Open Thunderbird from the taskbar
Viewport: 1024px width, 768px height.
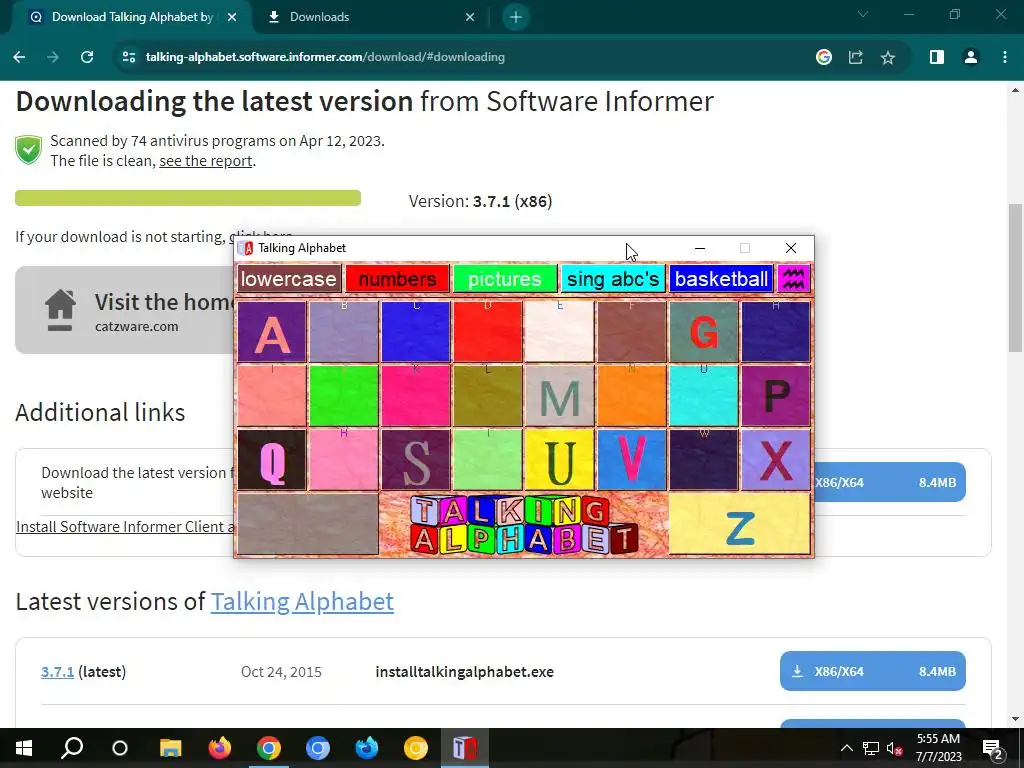pyautogui.click(x=366, y=748)
